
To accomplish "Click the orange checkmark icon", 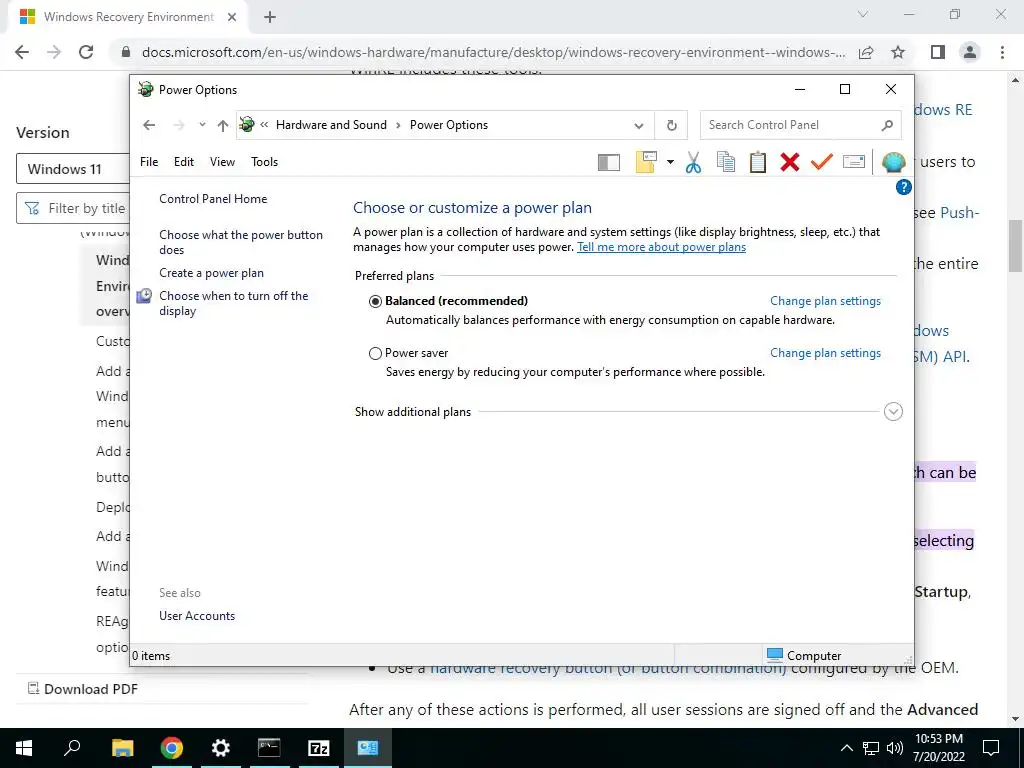I will click(x=822, y=162).
